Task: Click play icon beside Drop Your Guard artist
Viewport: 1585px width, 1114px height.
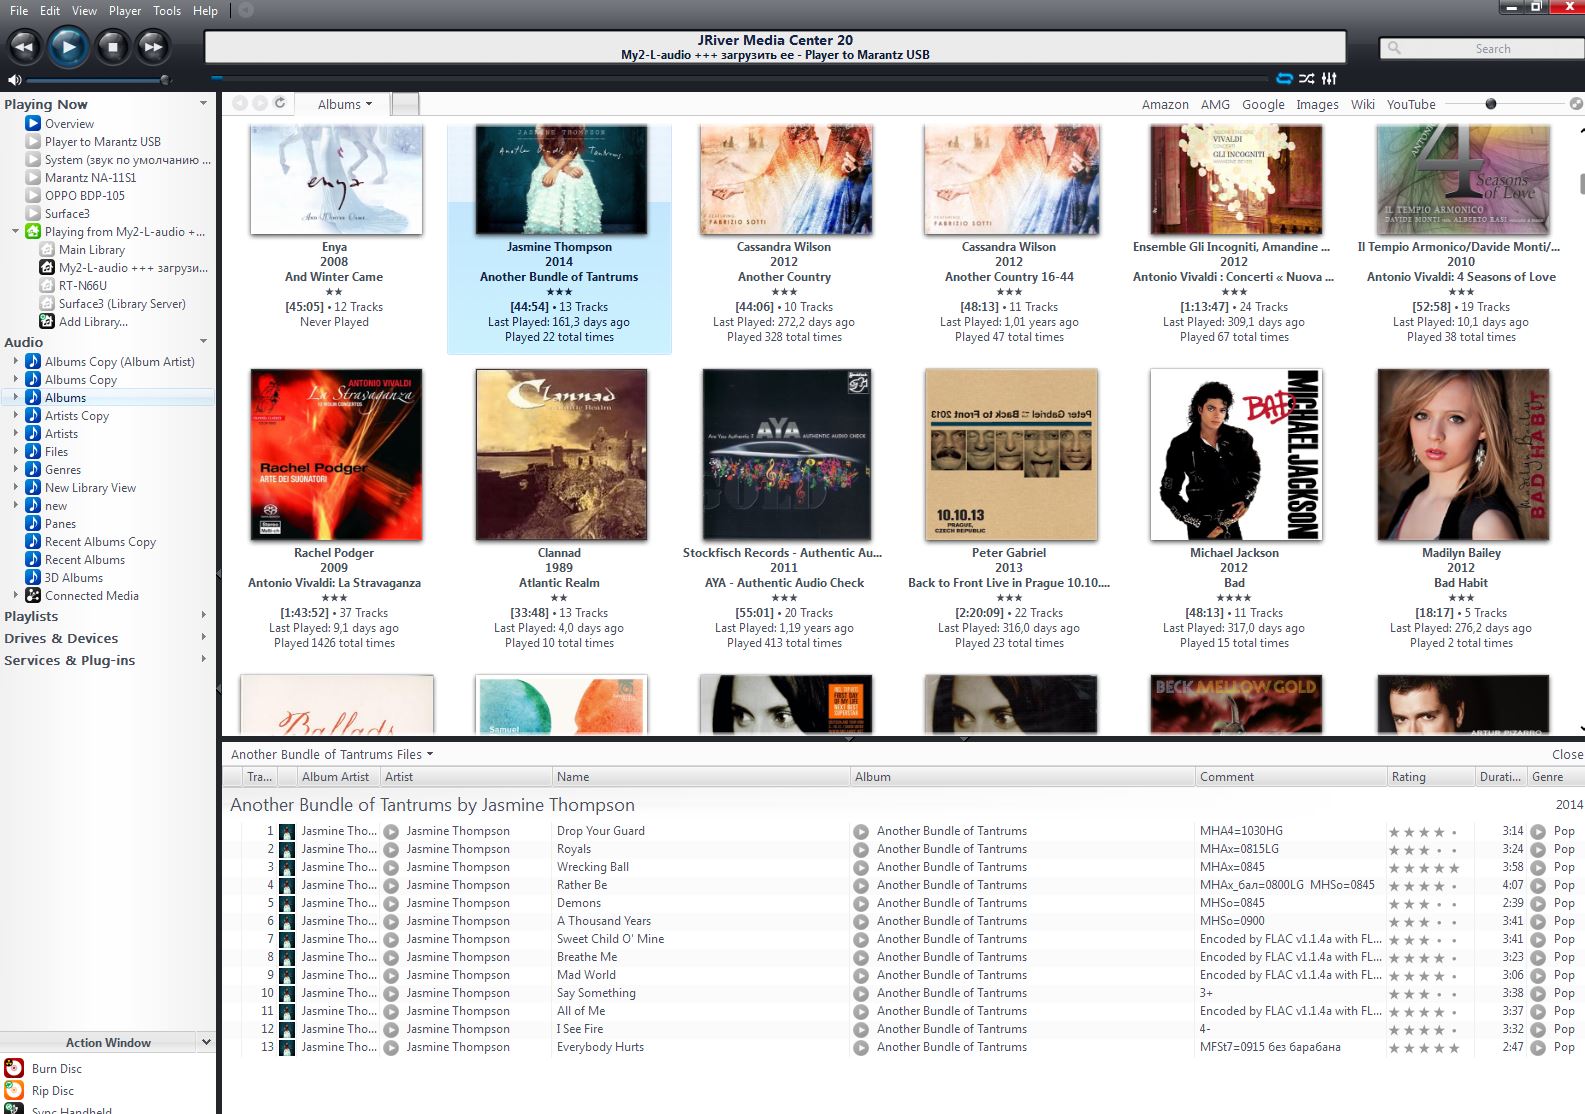Action: click(x=392, y=831)
